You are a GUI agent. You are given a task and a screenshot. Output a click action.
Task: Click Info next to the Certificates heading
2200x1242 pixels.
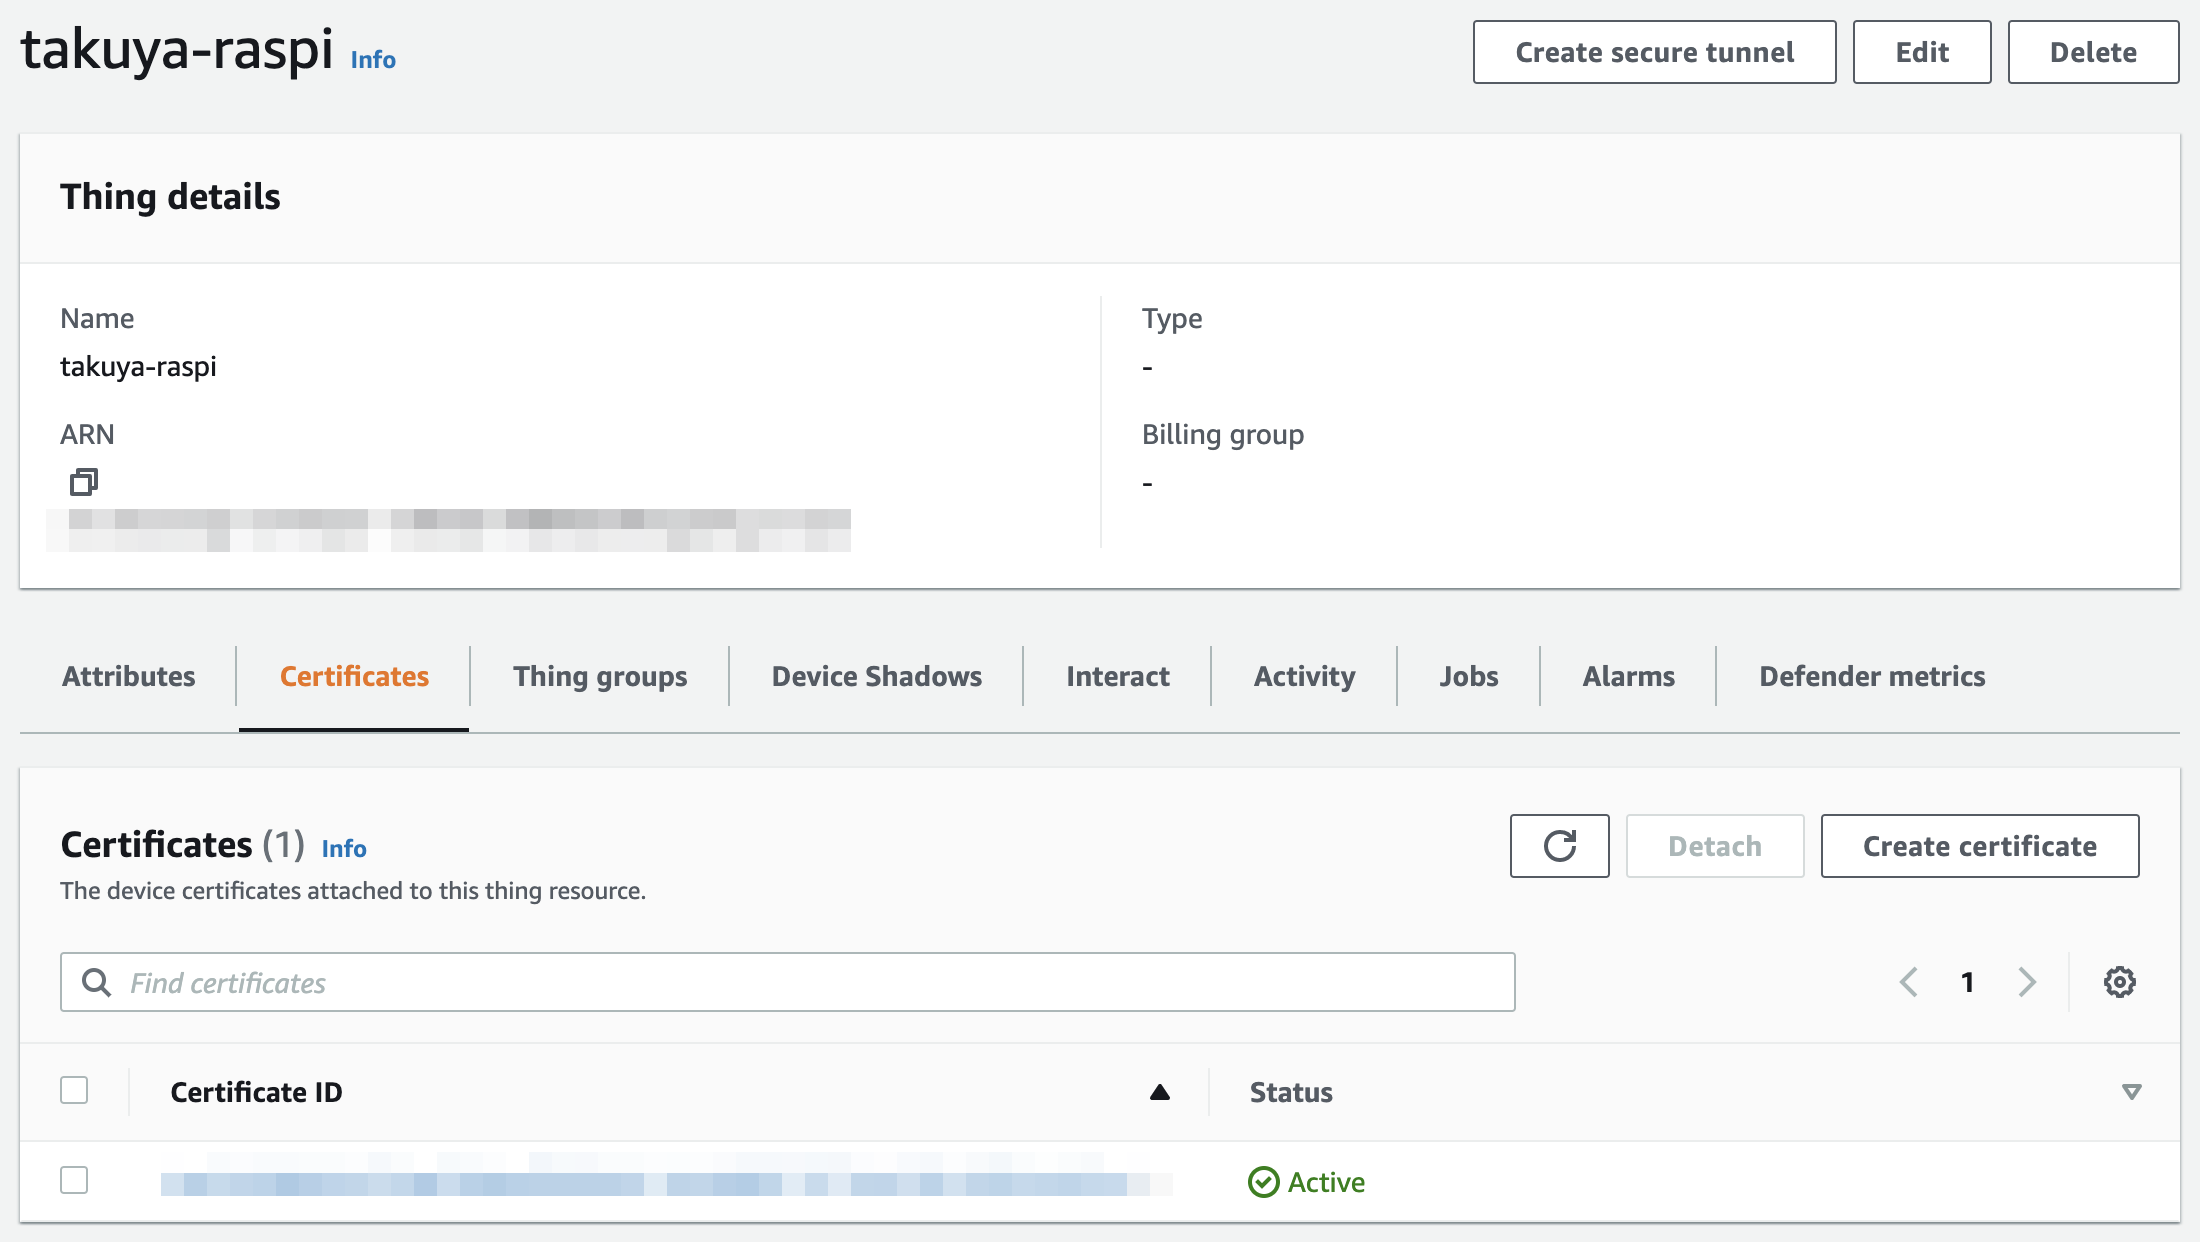tap(343, 848)
